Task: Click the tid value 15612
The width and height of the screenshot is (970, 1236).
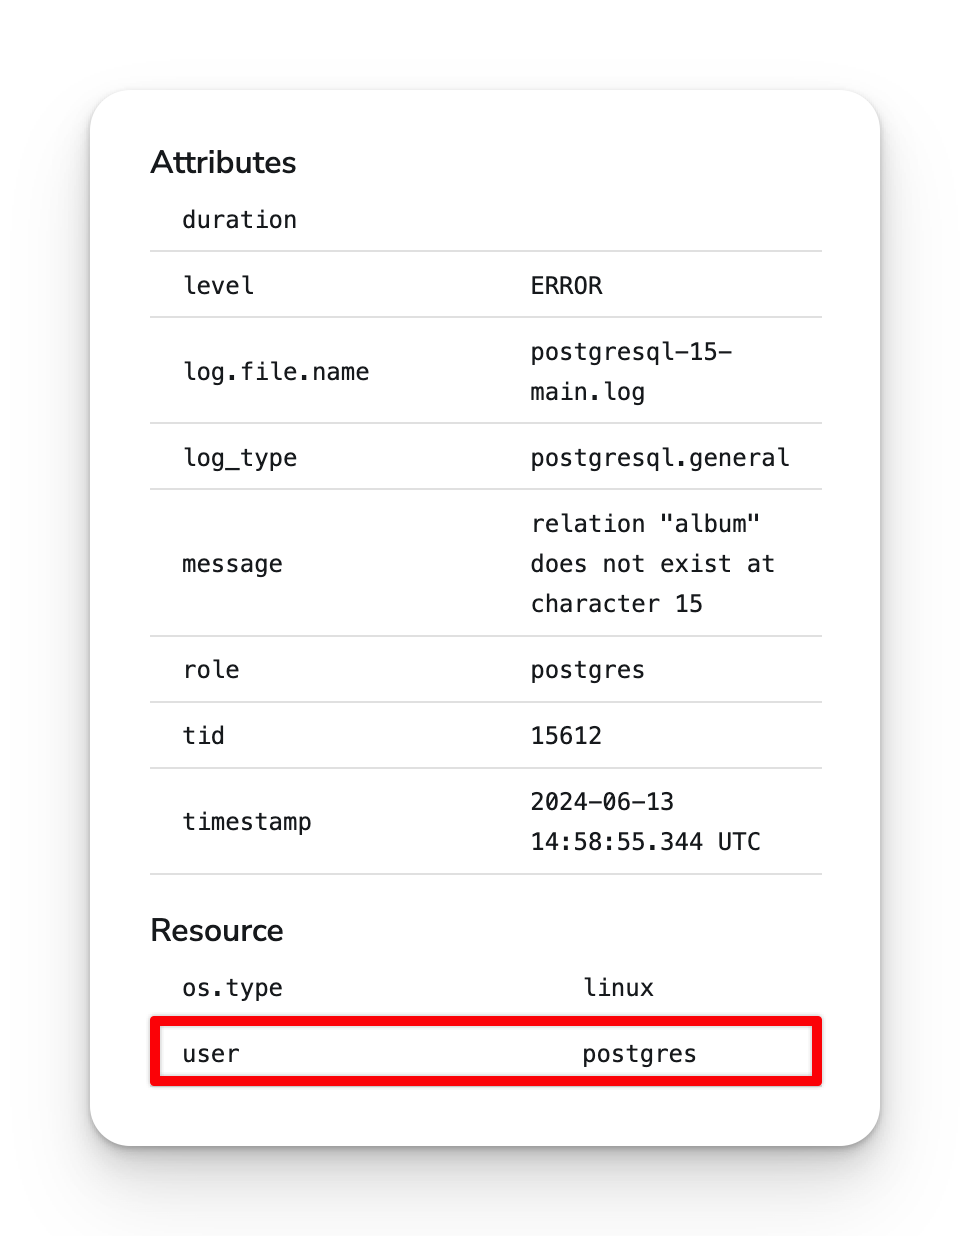Action: [x=566, y=735]
